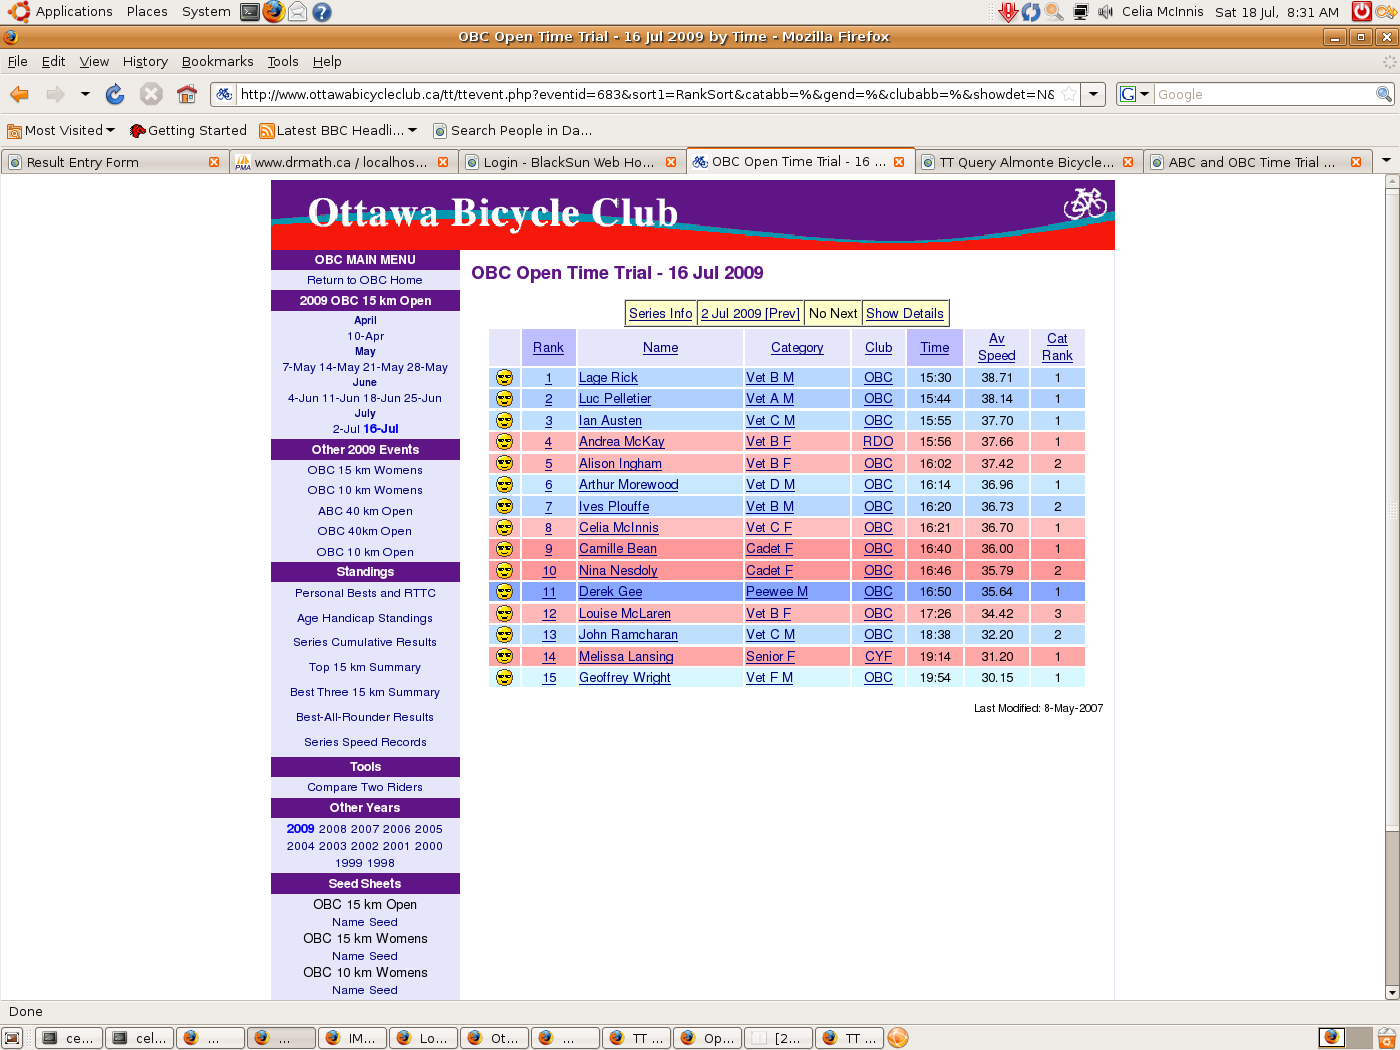Open the volume speaker icon in system tray

click(x=1105, y=12)
